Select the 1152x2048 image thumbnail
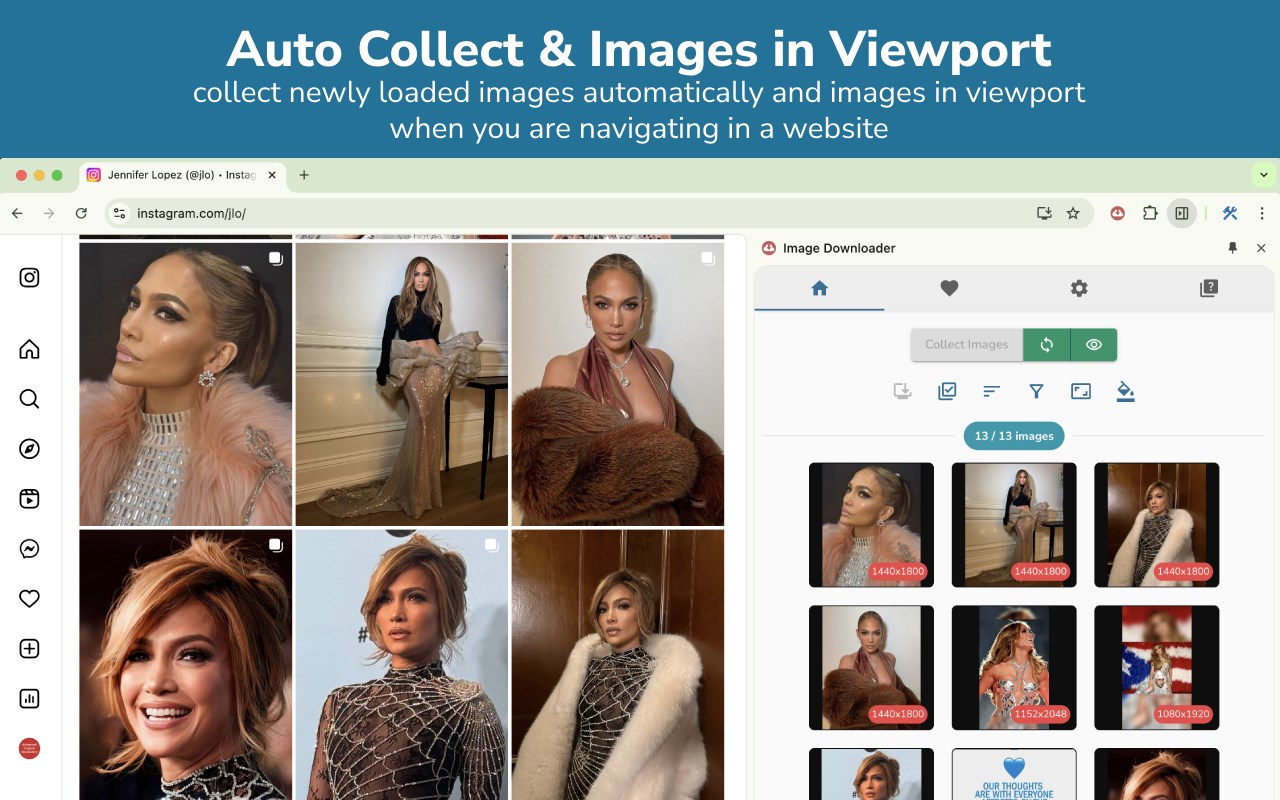The height and width of the screenshot is (800, 1280). [x=1014, y=667]
